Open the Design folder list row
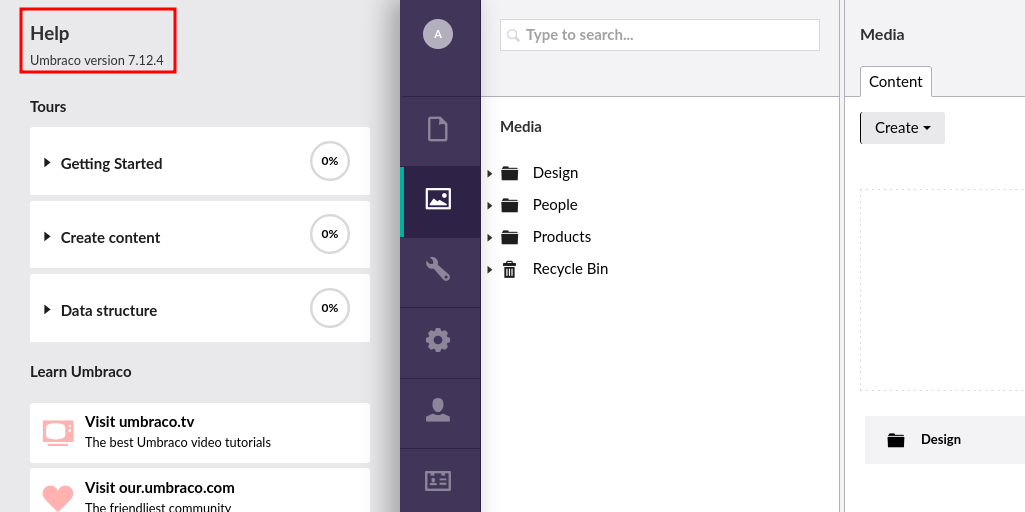1025x512 pixels. pyautogui.click(x=945, y=440)
